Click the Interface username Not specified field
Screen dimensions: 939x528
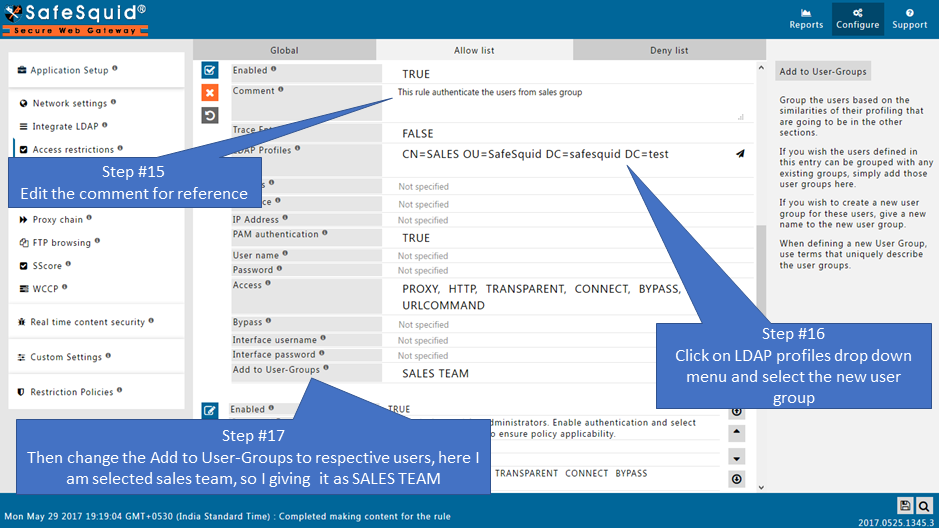tap(423, 341)
